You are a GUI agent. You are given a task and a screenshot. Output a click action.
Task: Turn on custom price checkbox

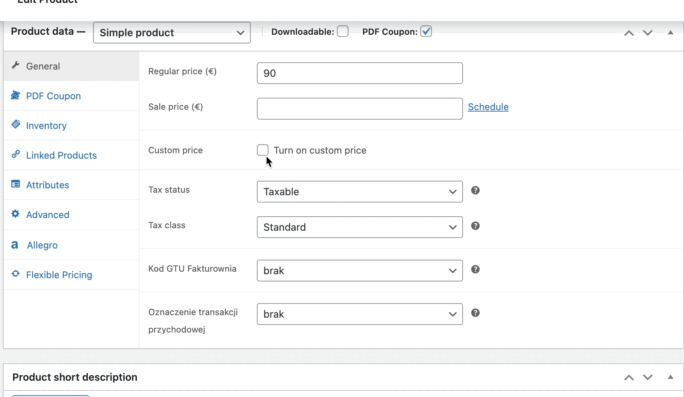263,150
